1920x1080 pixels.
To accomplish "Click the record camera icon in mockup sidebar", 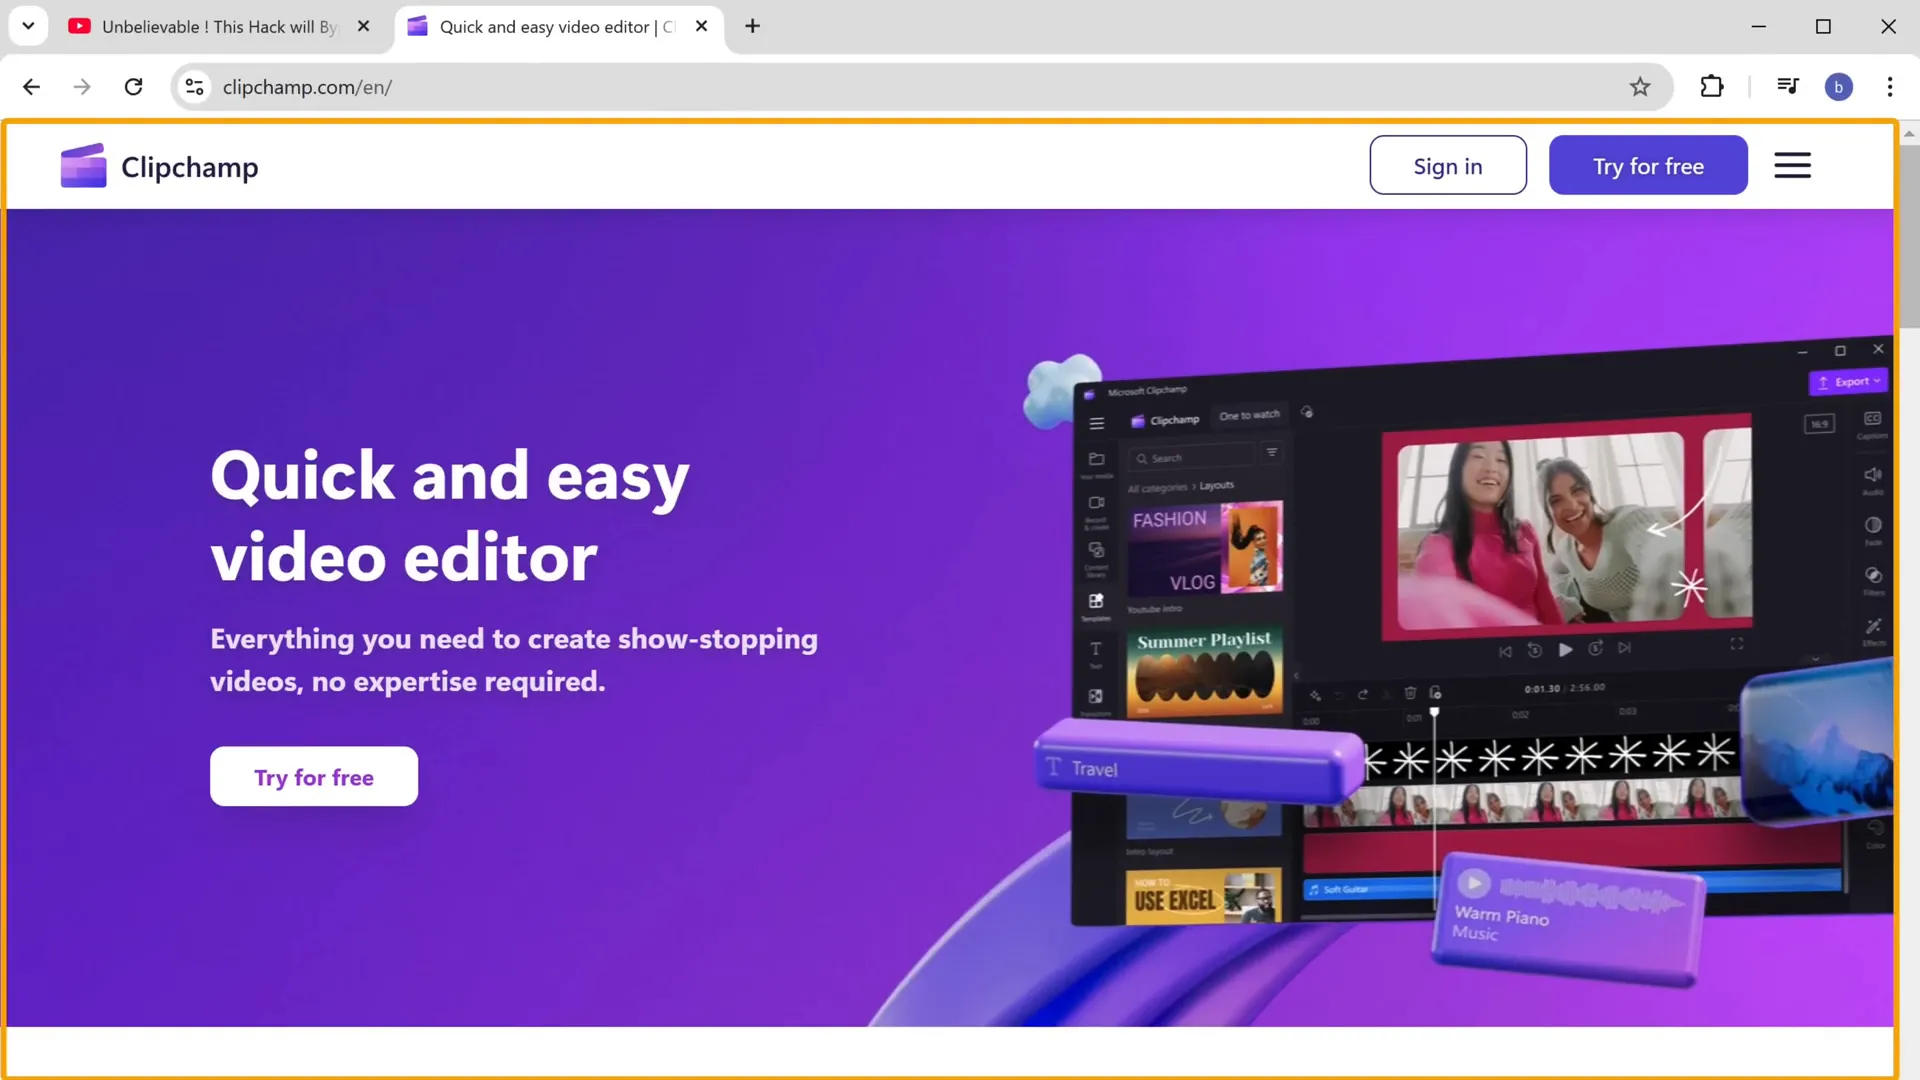I will (1096, 503).
